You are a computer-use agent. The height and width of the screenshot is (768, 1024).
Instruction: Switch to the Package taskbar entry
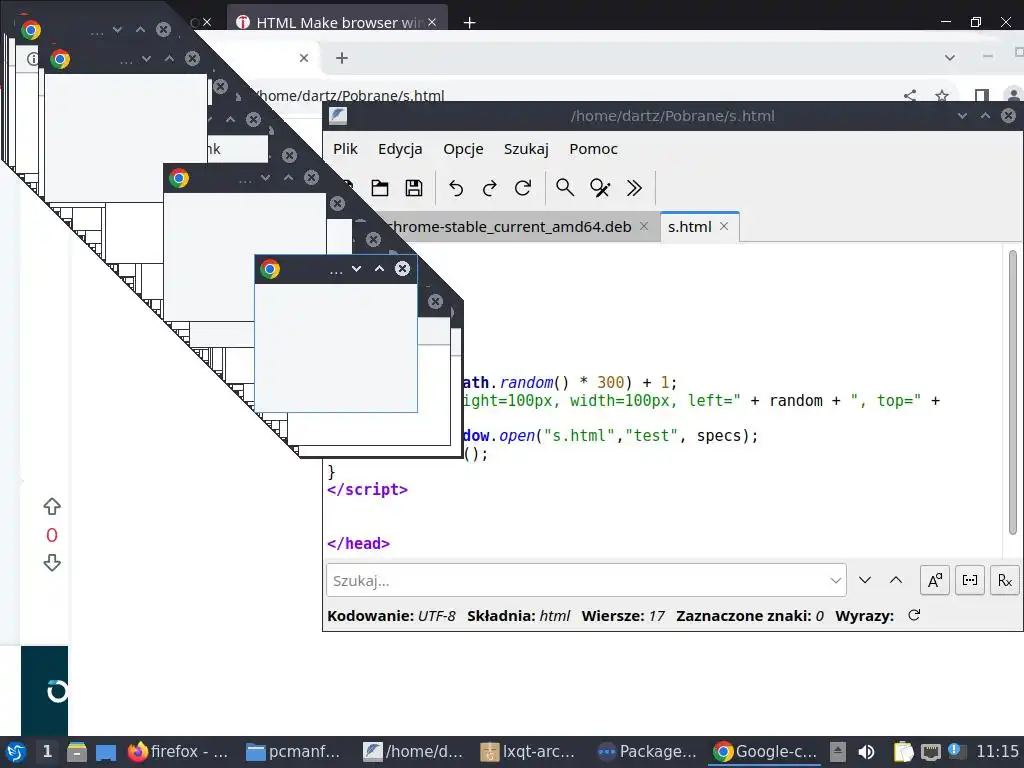647,752
